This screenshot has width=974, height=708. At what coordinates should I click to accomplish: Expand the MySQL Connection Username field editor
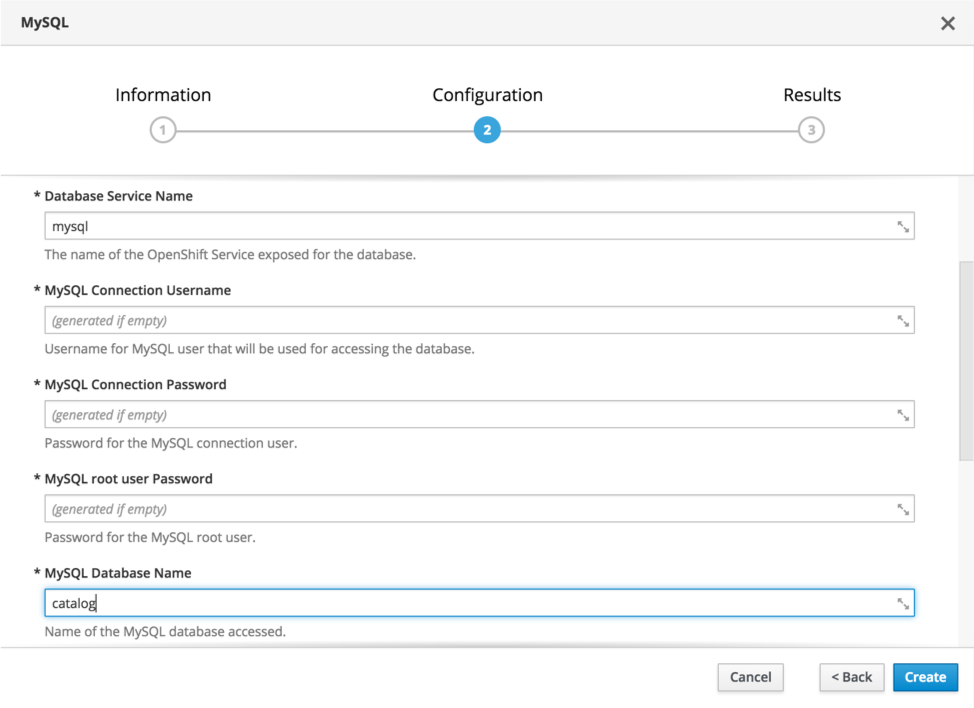coord(903,321)
